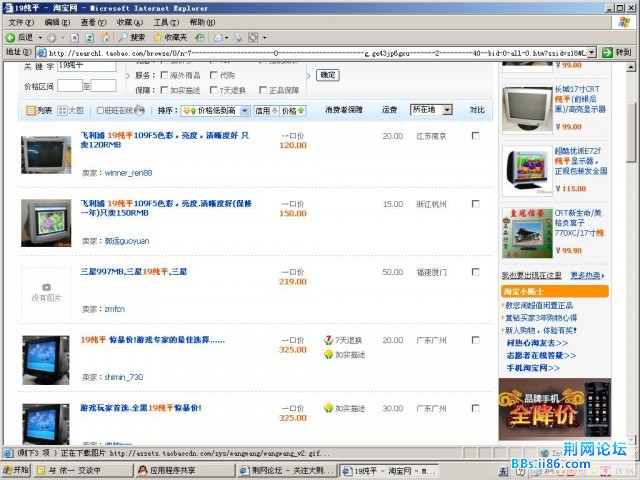
Task: Open the 开始 Start button
Action: click(x=16, y=470)
